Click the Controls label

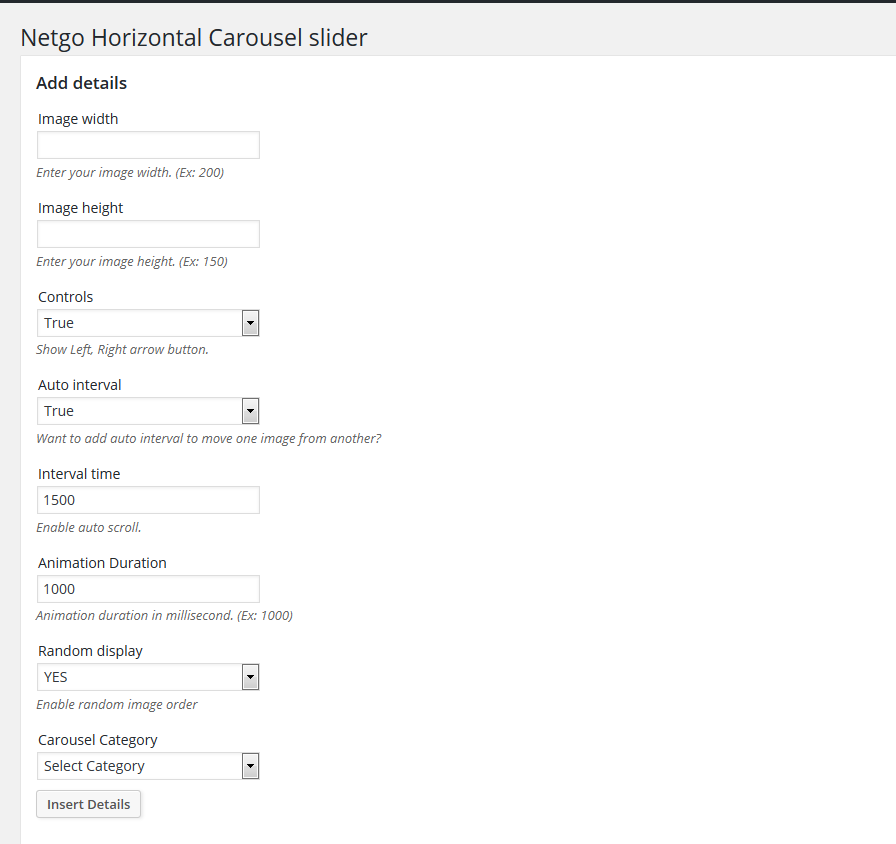click(66, 297)
